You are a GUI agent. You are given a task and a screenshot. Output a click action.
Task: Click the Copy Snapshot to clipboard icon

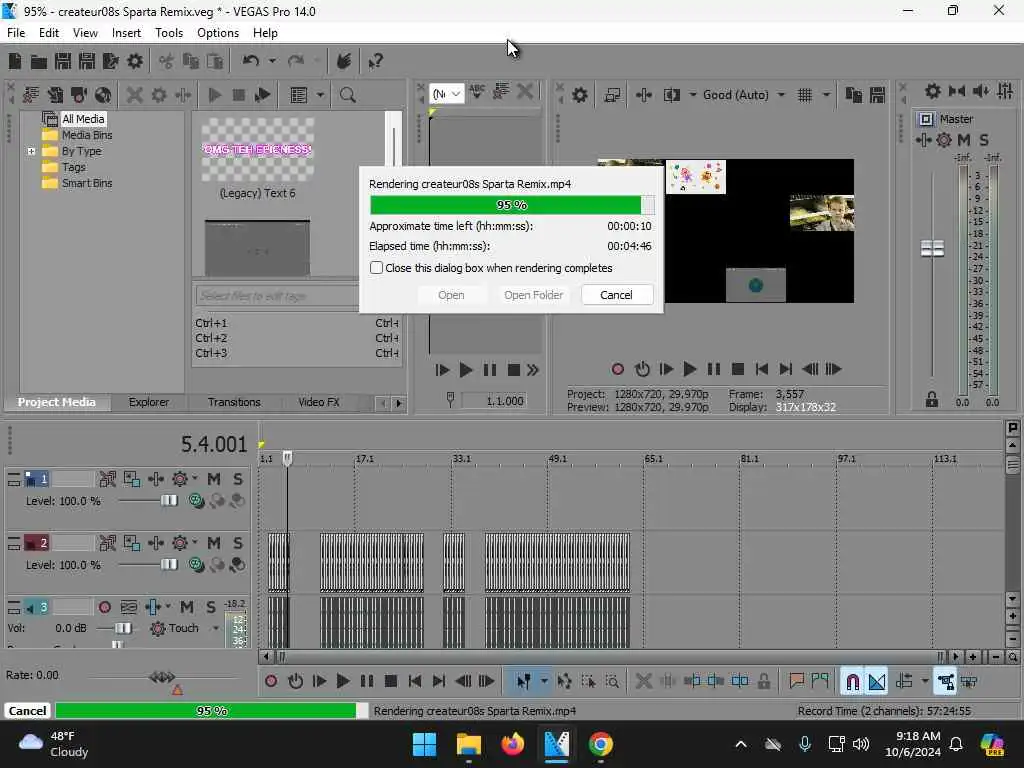854,95
